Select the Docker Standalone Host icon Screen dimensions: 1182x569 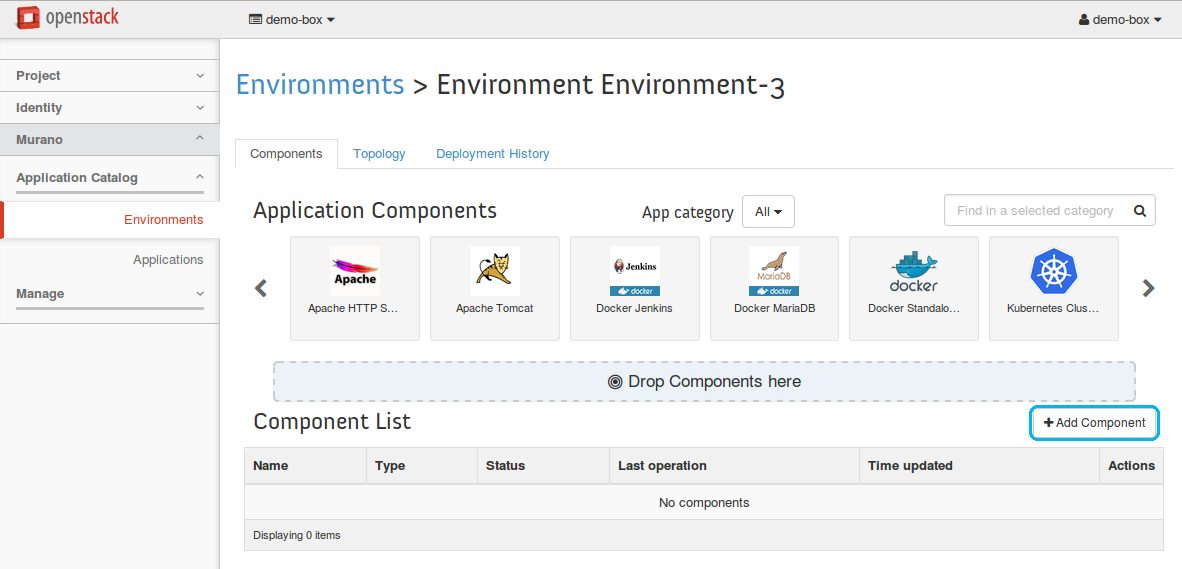[x=913, y=271]
